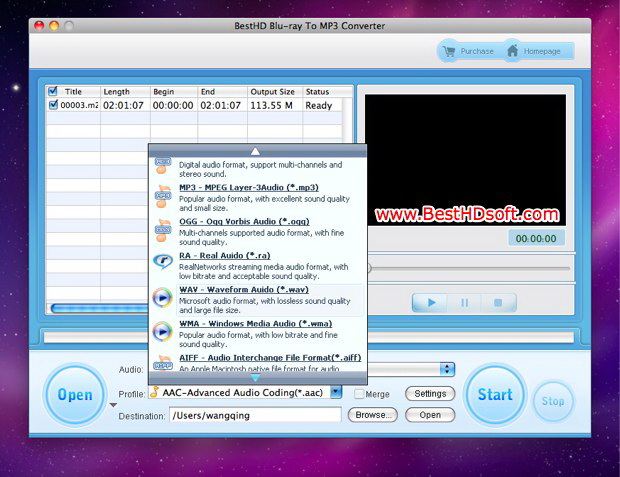
Task: Click the Purchase shopping cart icon
Action: point(449,51)
